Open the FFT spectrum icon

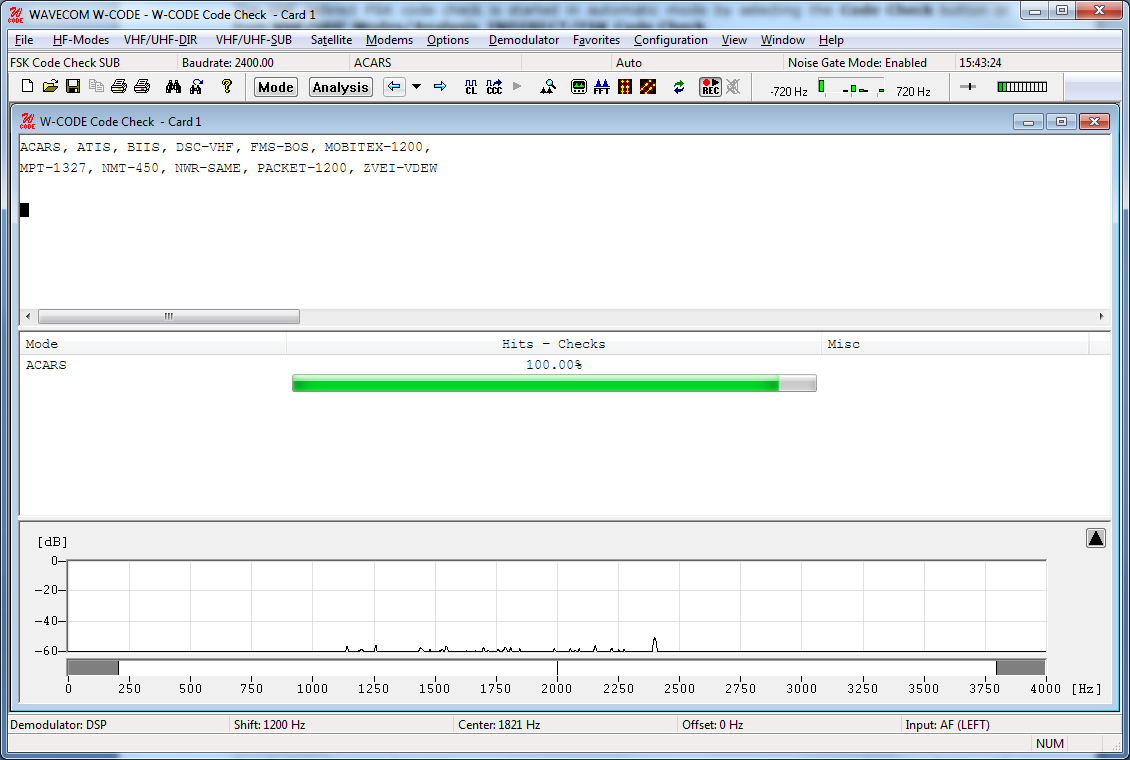(602, 87)
